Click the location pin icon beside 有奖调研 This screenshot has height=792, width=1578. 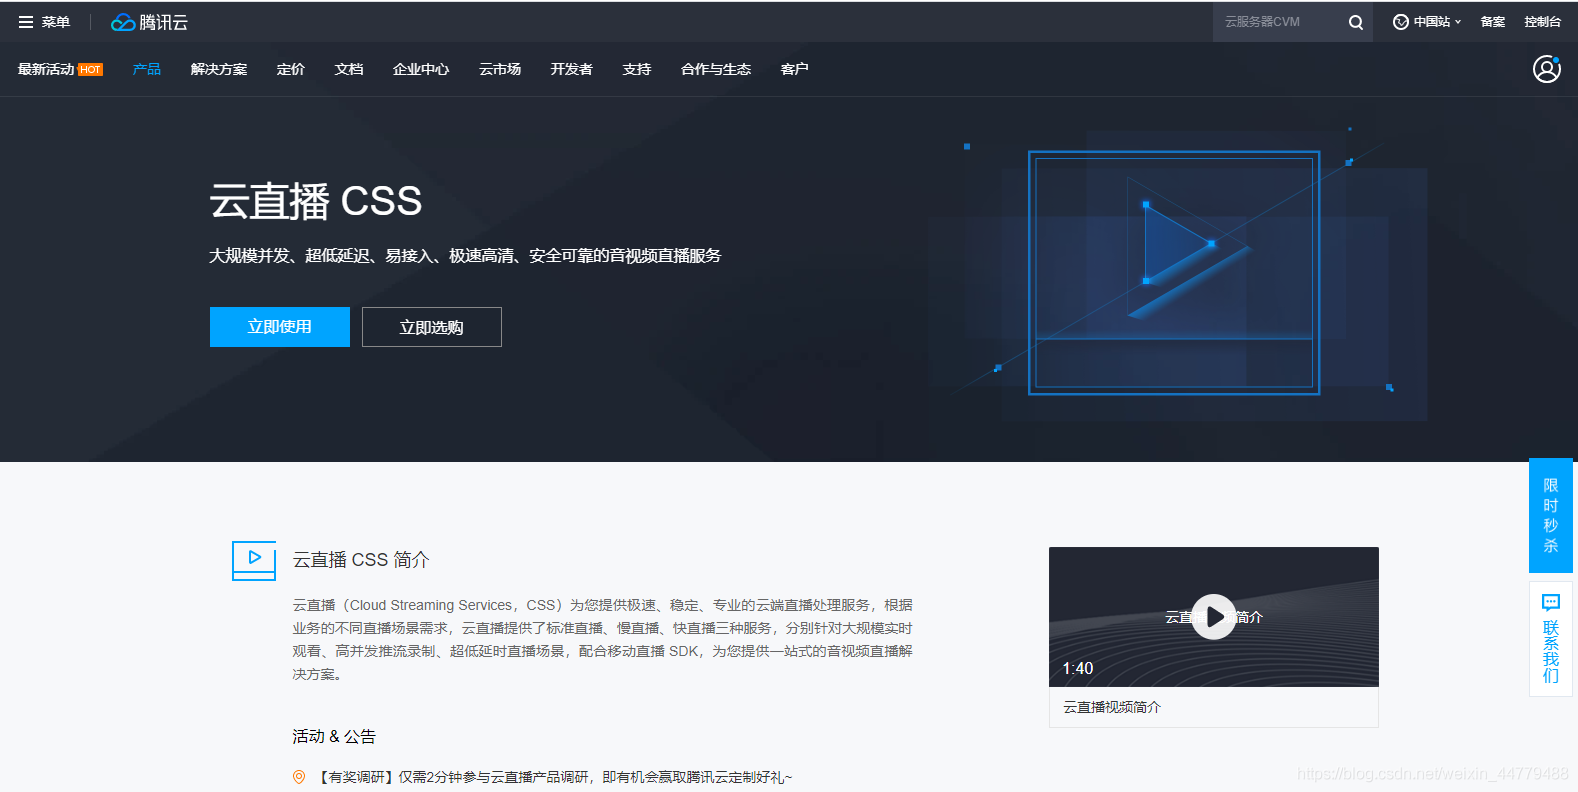[x=299, y=777]
